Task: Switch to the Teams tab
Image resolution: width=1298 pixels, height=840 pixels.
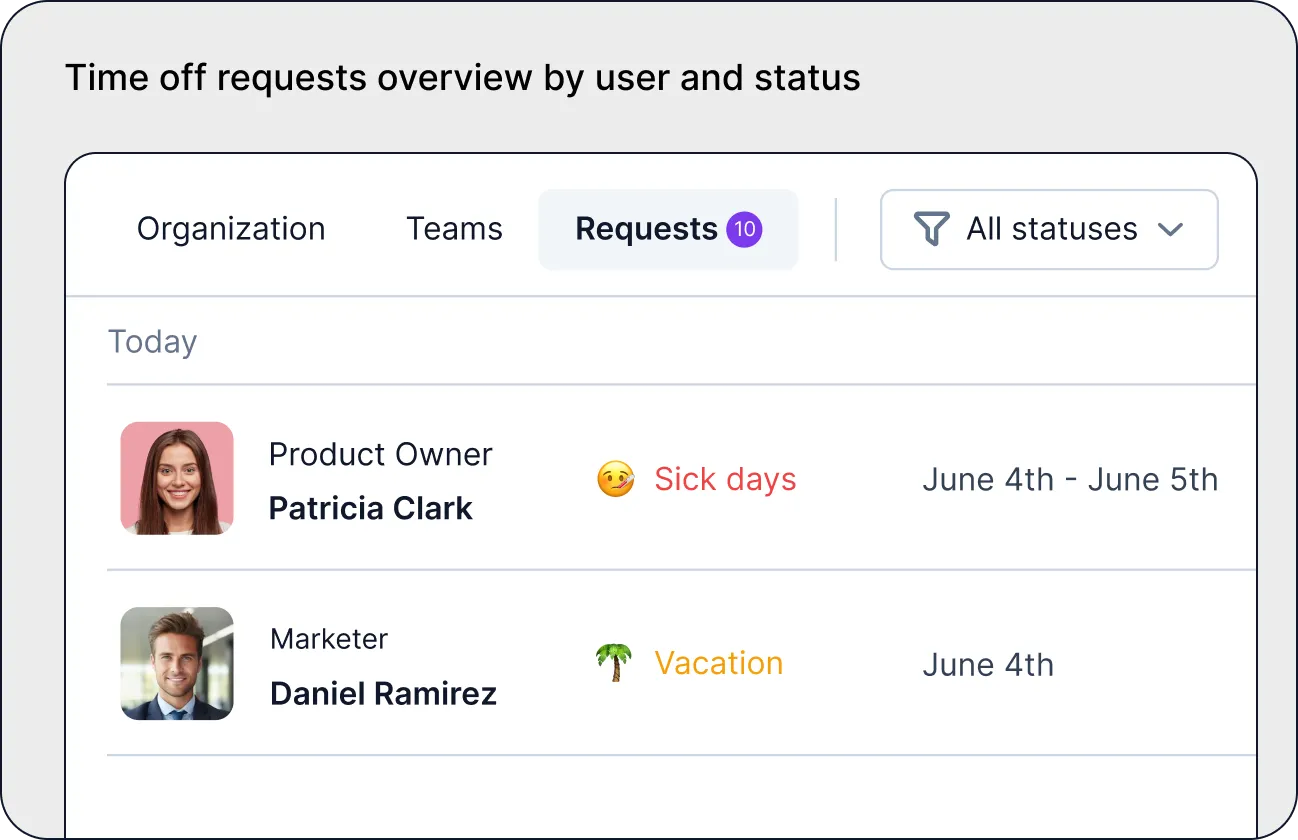Action: tap(454, 229)
